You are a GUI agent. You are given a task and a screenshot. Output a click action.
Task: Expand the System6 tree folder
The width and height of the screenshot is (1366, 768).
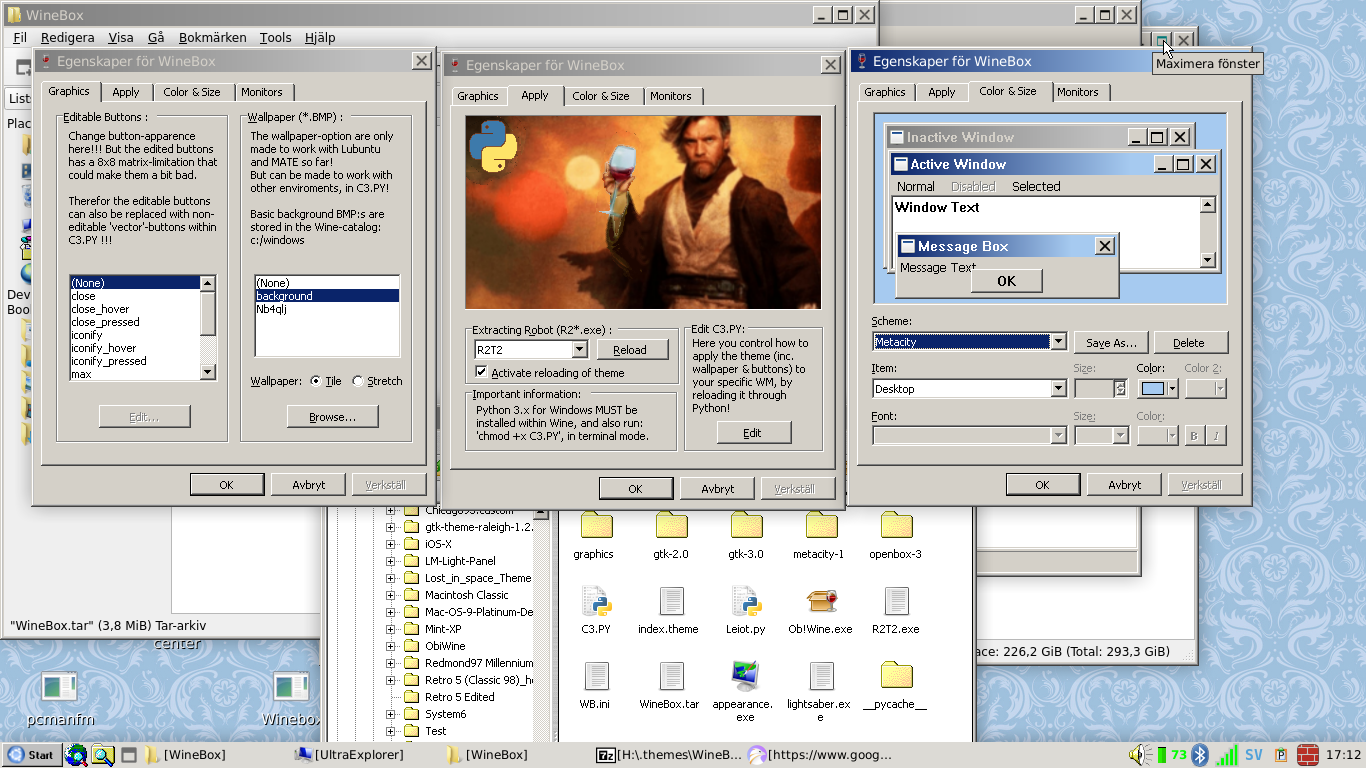coord(391,714)
